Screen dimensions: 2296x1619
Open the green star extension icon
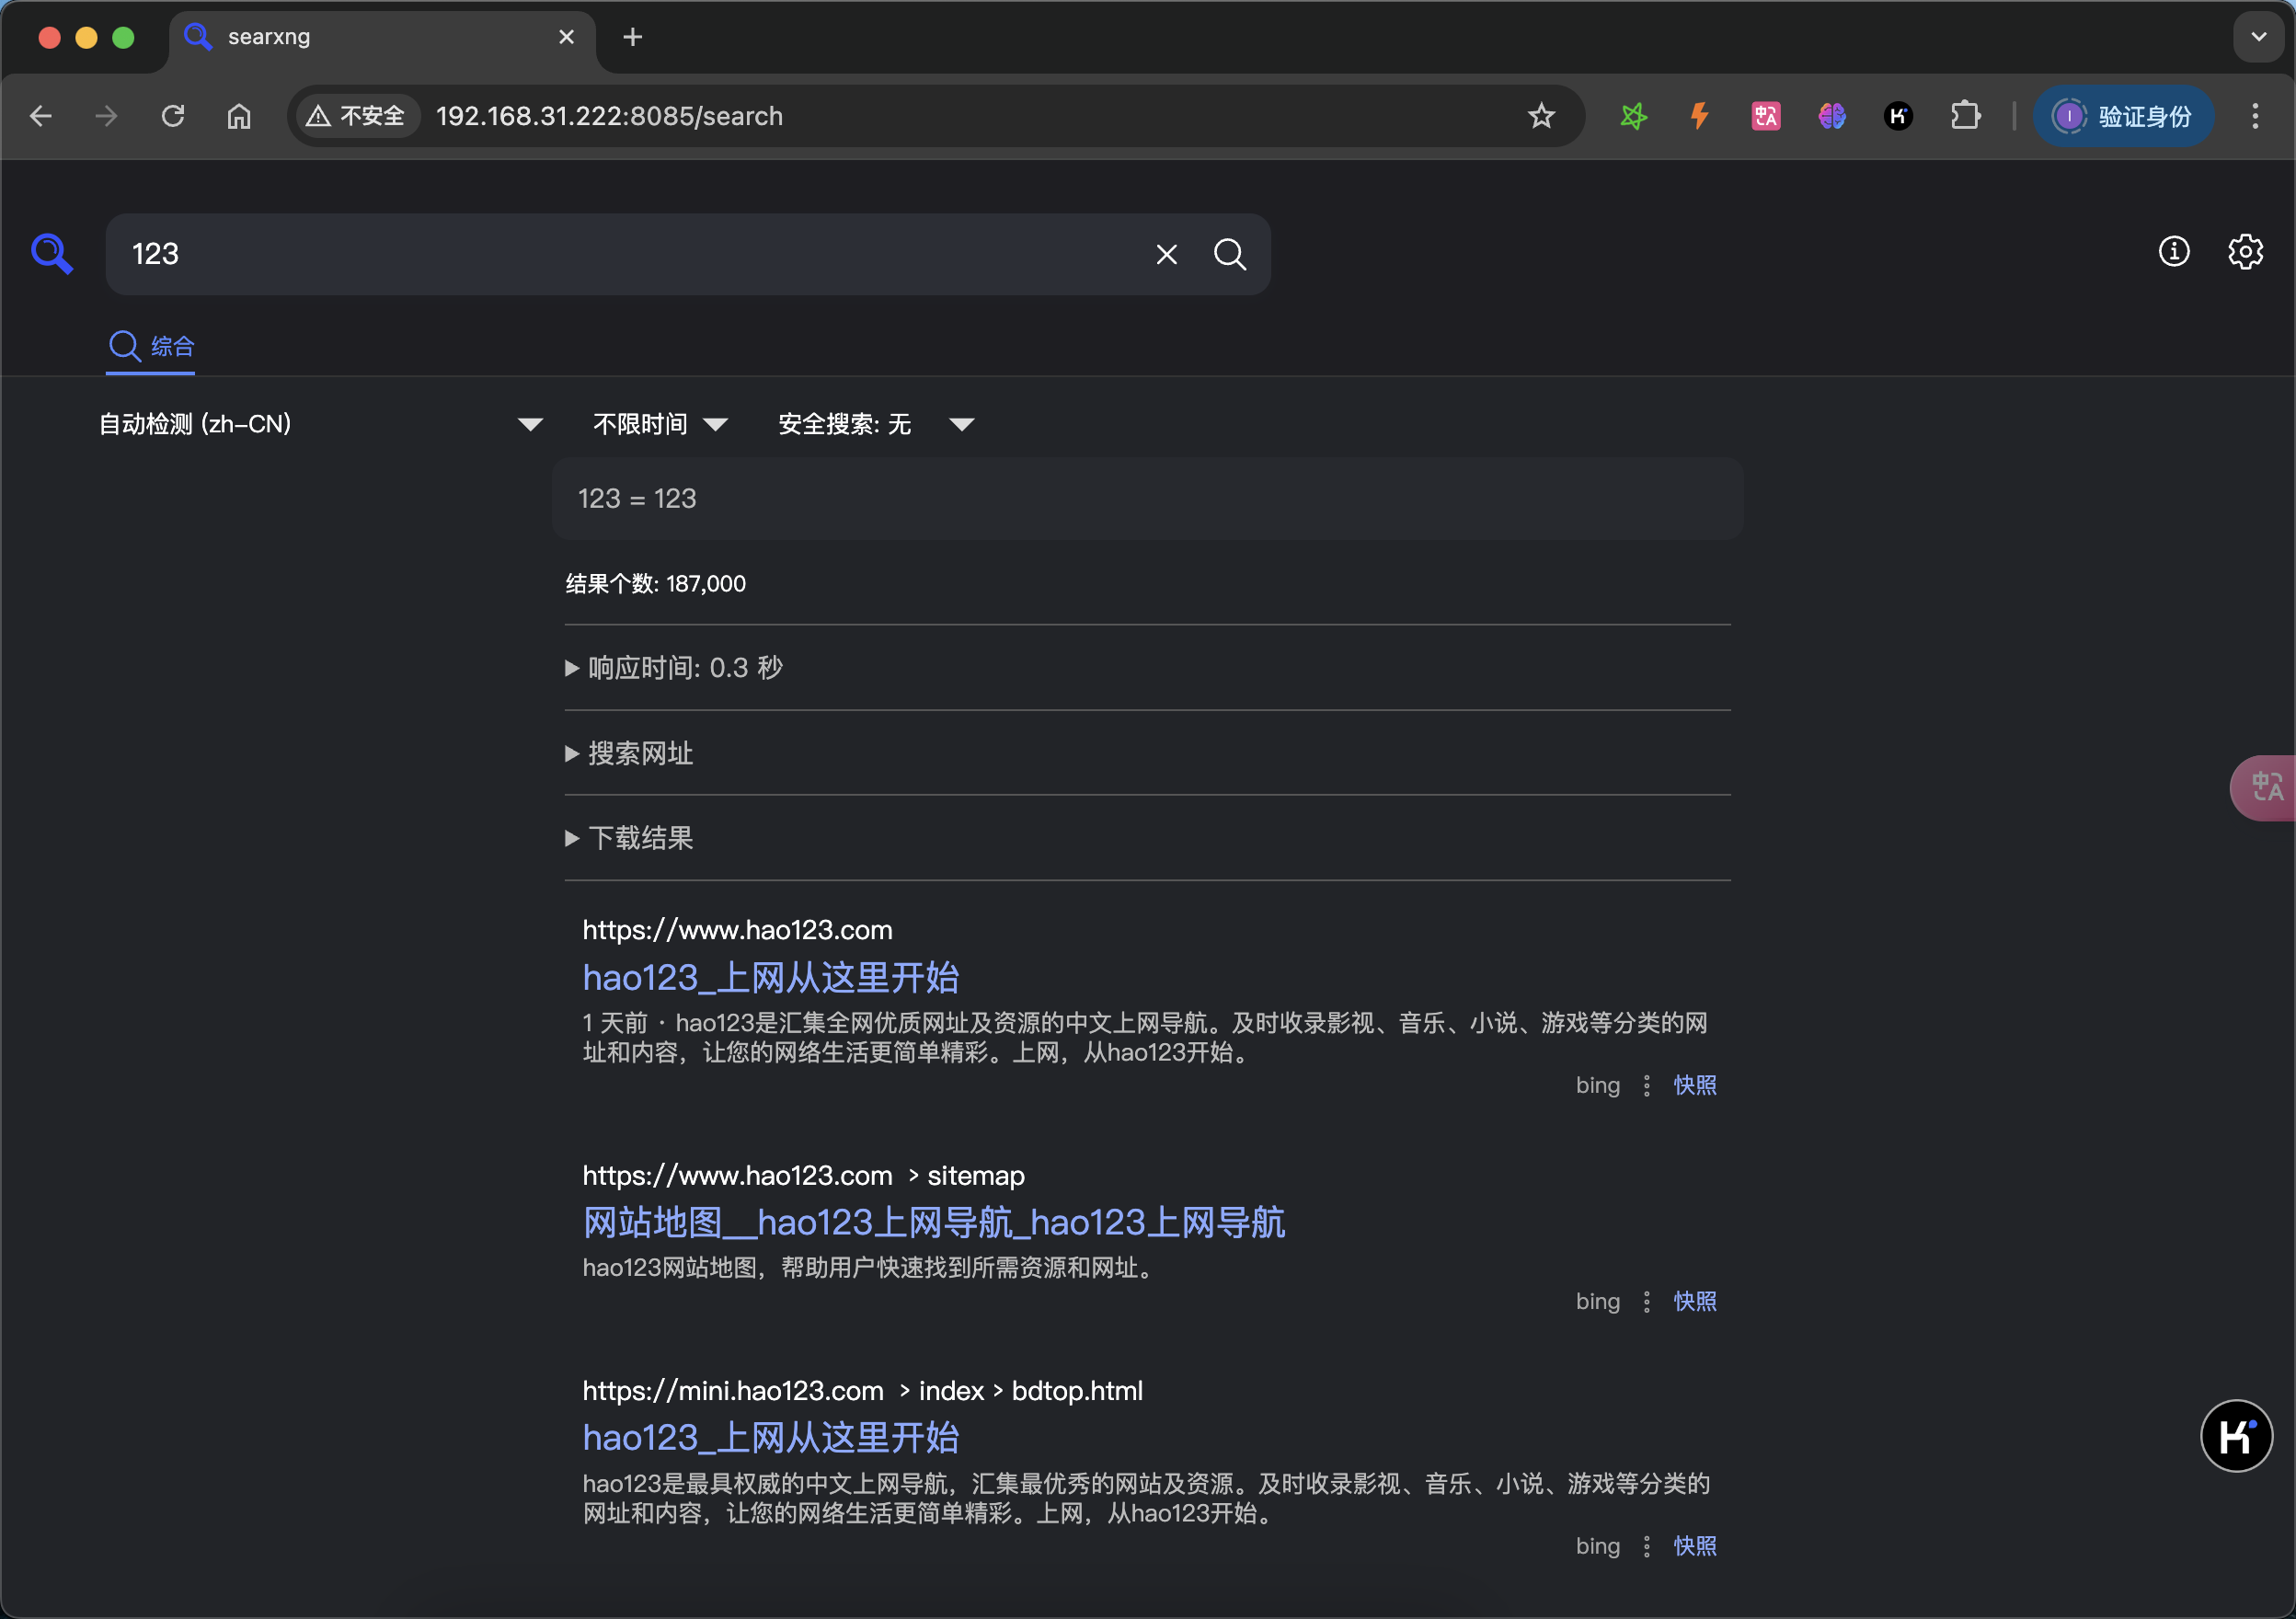point(1633,116)
